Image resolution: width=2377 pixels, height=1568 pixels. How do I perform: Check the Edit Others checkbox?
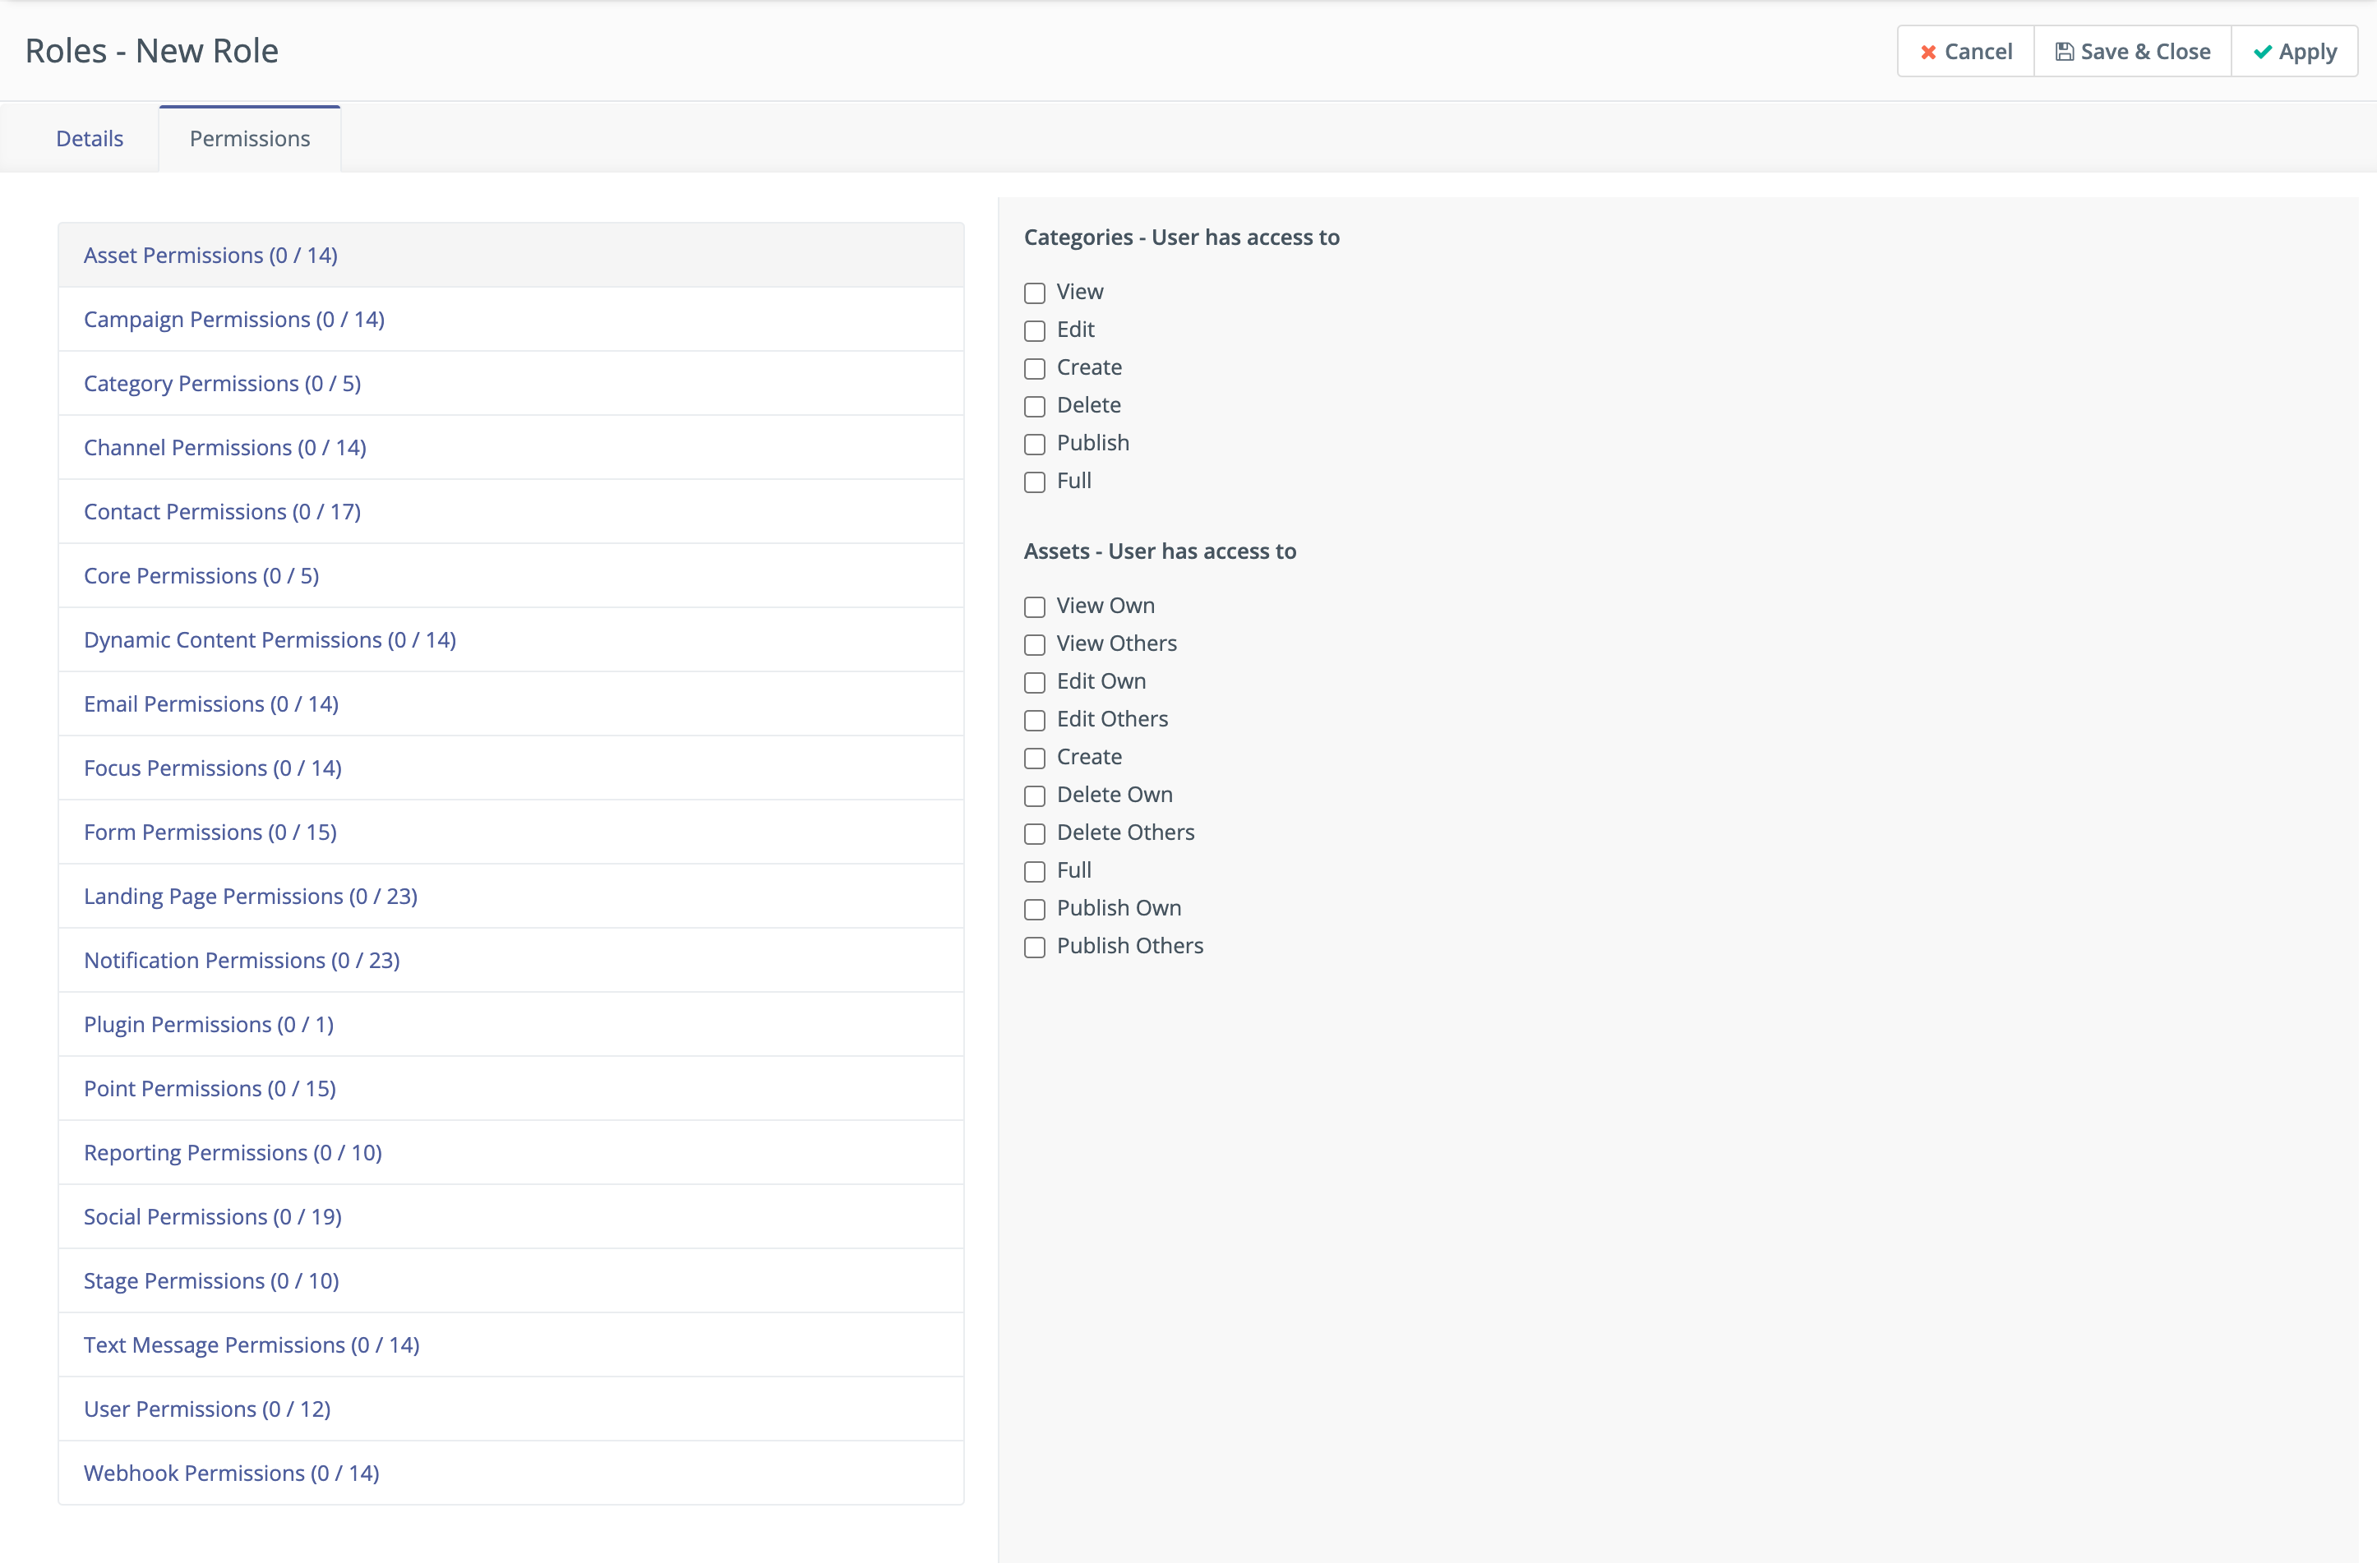click(1034, 720)
